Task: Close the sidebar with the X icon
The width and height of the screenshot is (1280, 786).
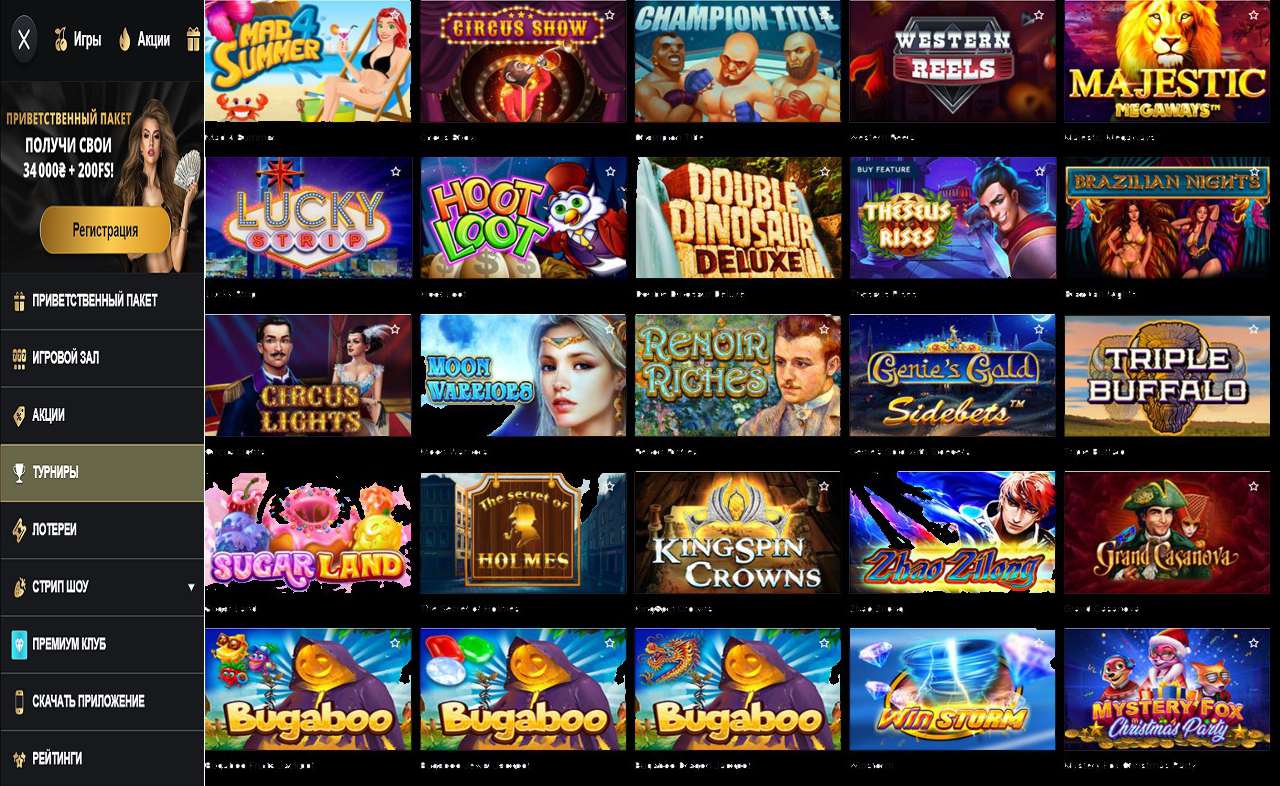Action: (x=25, y=40)
